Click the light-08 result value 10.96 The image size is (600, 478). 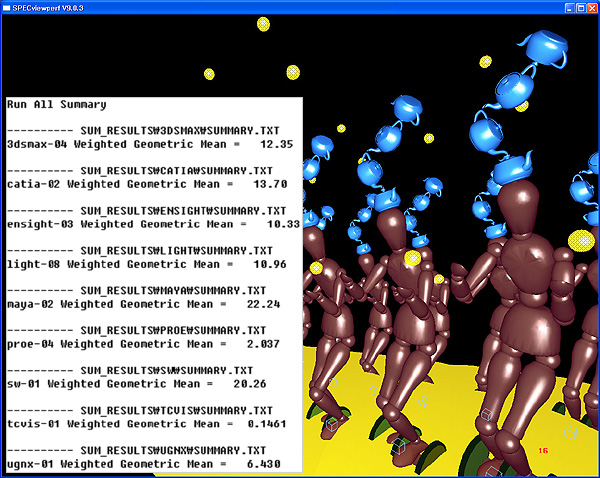(x=257, y=264)
